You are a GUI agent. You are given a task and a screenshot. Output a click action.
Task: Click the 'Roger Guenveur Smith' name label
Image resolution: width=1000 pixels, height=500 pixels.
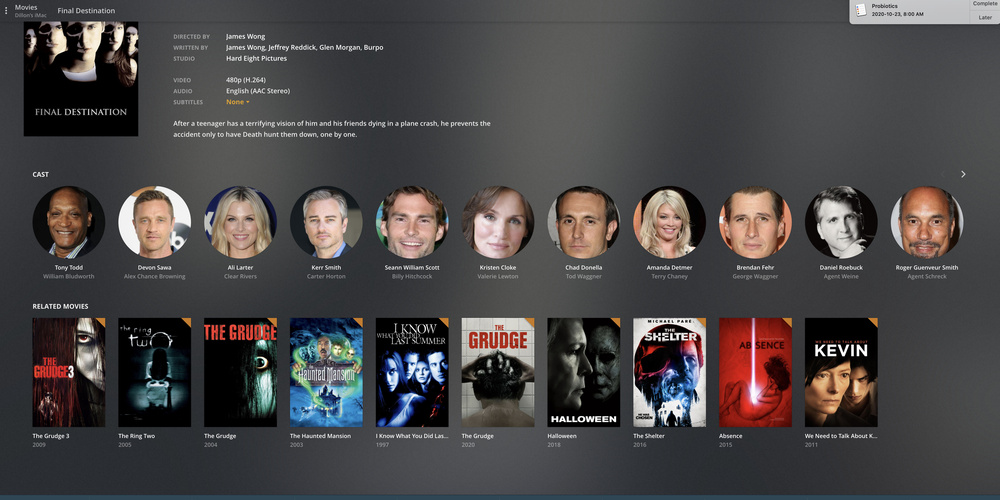[927, 268]
